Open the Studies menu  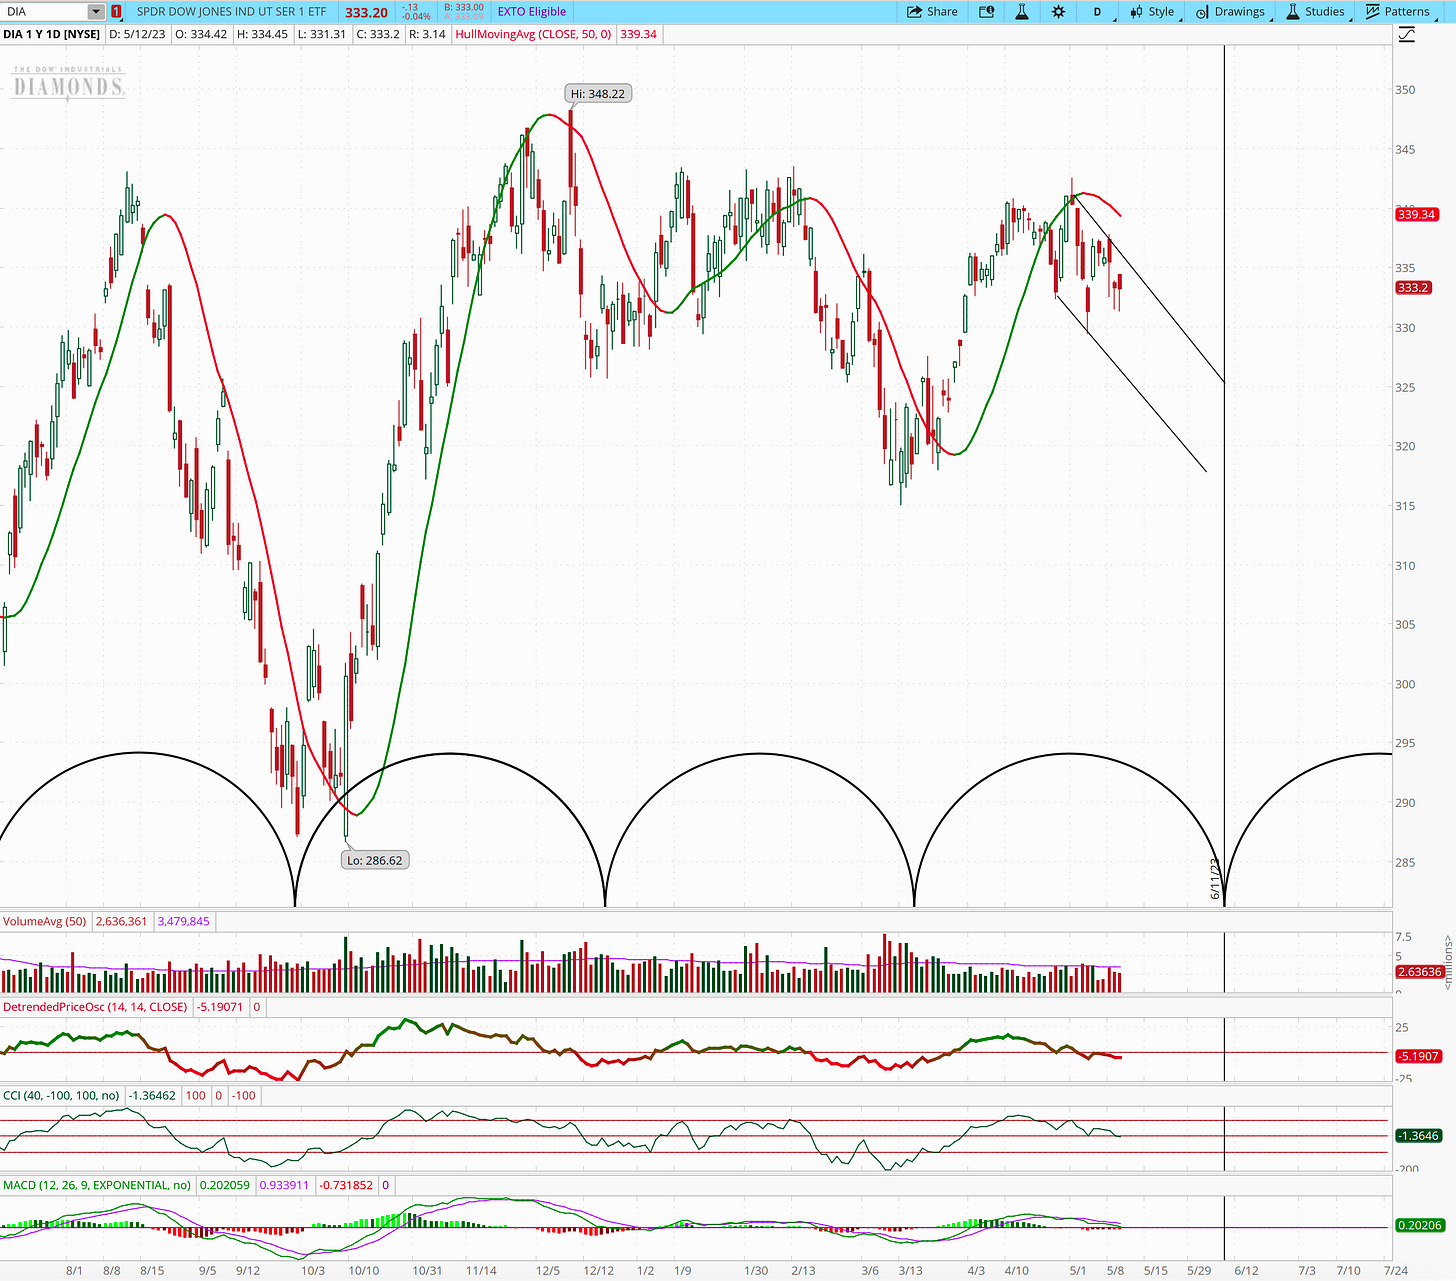(x=1315, y=12)
